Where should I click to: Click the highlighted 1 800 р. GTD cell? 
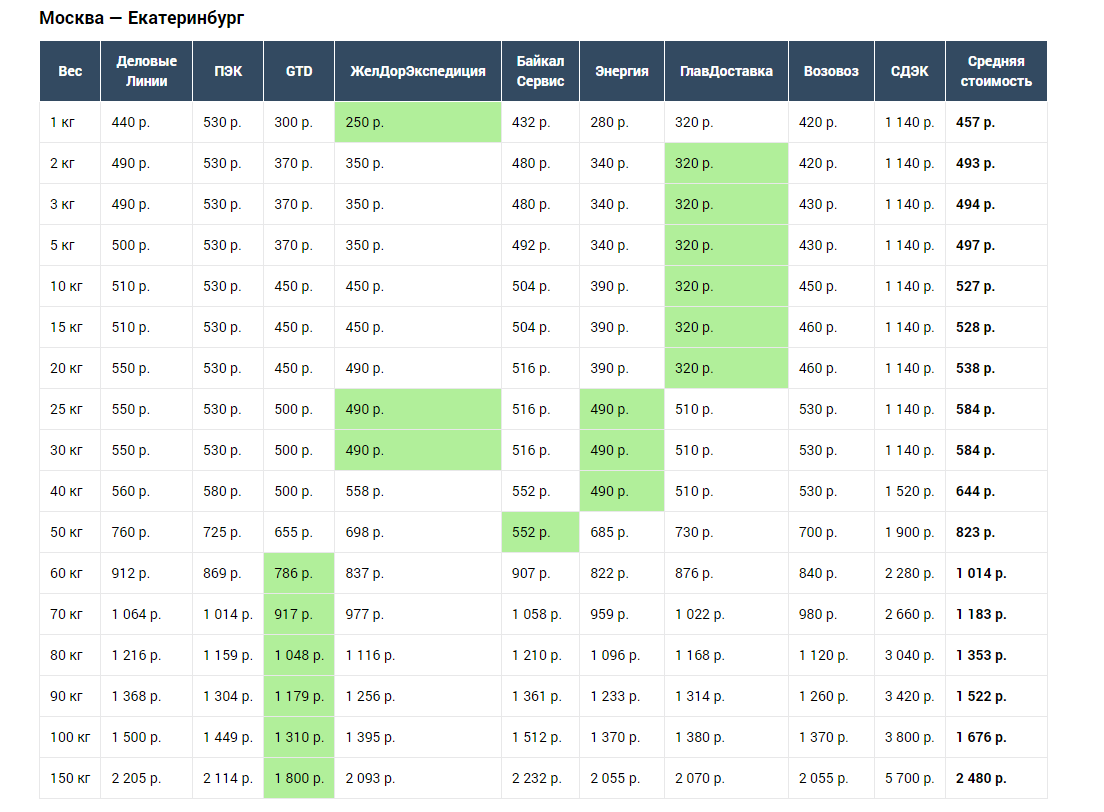tap(299, 778)
